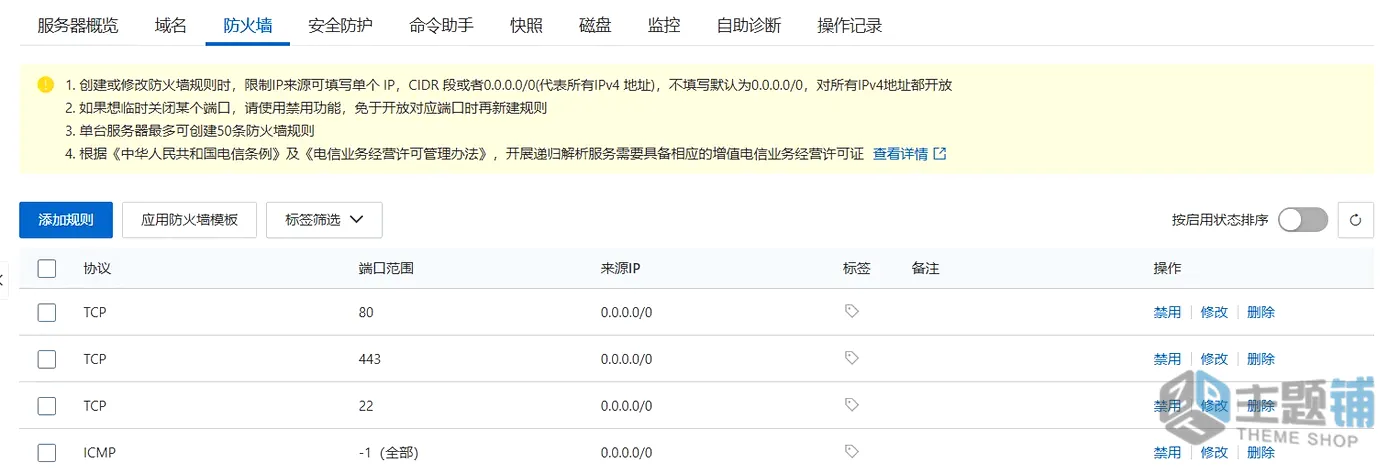
Task: Click the yellow warning icon in notice
Action: click(x=46, y=85)
